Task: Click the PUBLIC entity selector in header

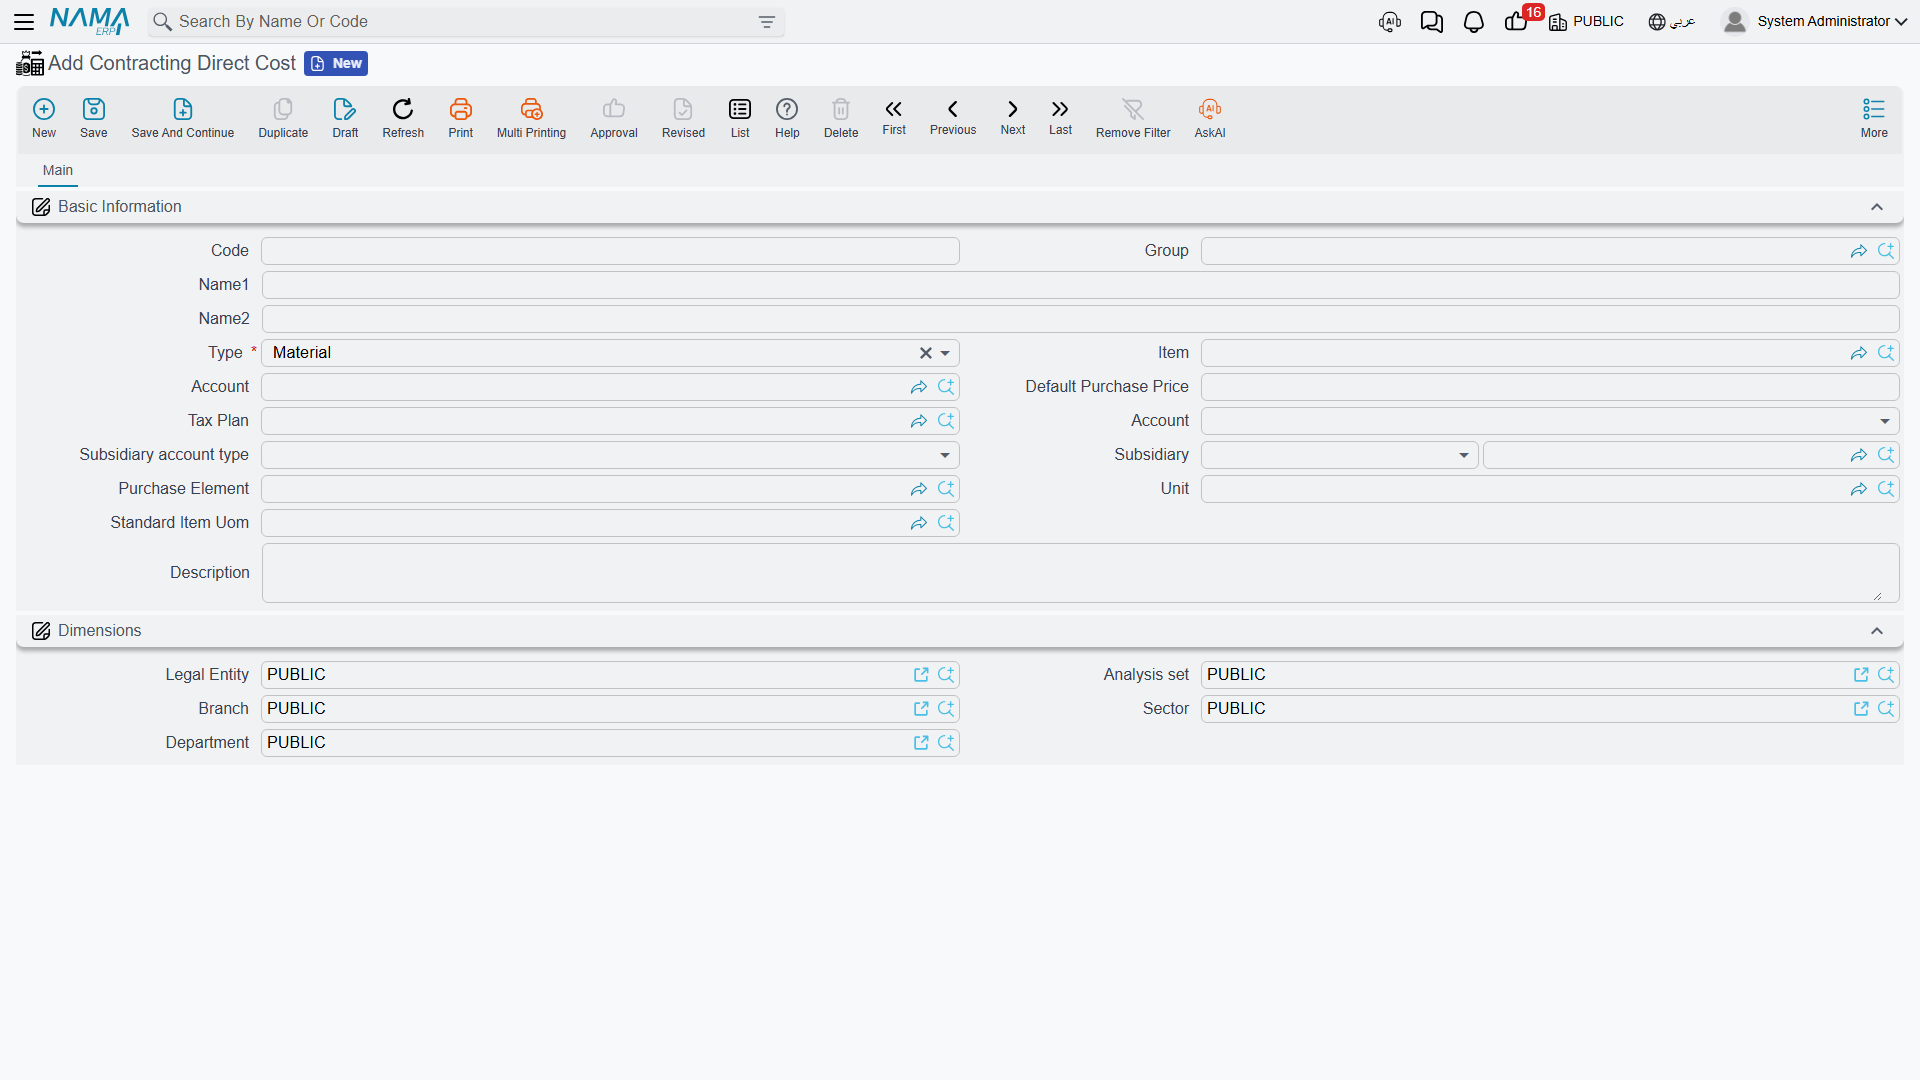Action: click(x=1587, y=22)
